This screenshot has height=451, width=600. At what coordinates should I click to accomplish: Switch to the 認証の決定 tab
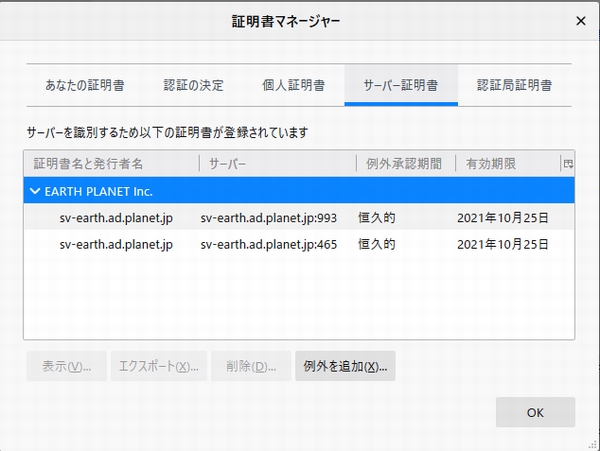tap(194, 85)
